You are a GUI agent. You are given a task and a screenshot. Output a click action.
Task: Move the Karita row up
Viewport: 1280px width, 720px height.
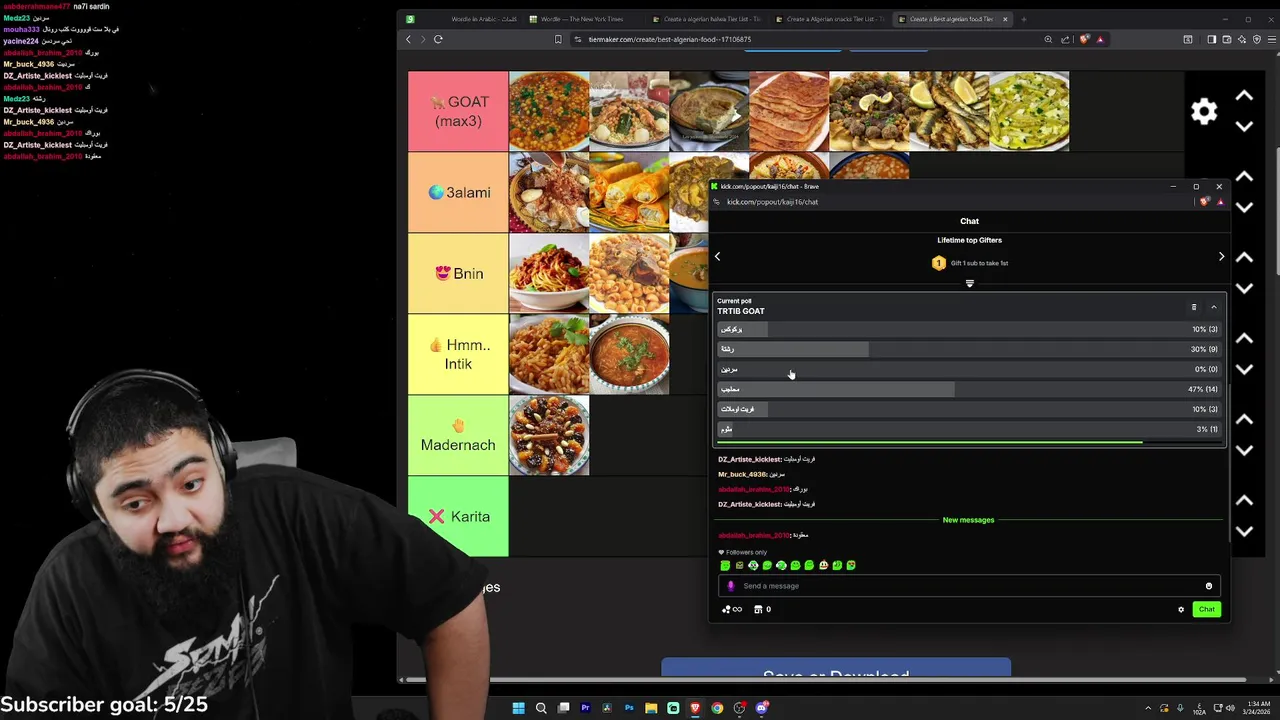pos(1244,500)
